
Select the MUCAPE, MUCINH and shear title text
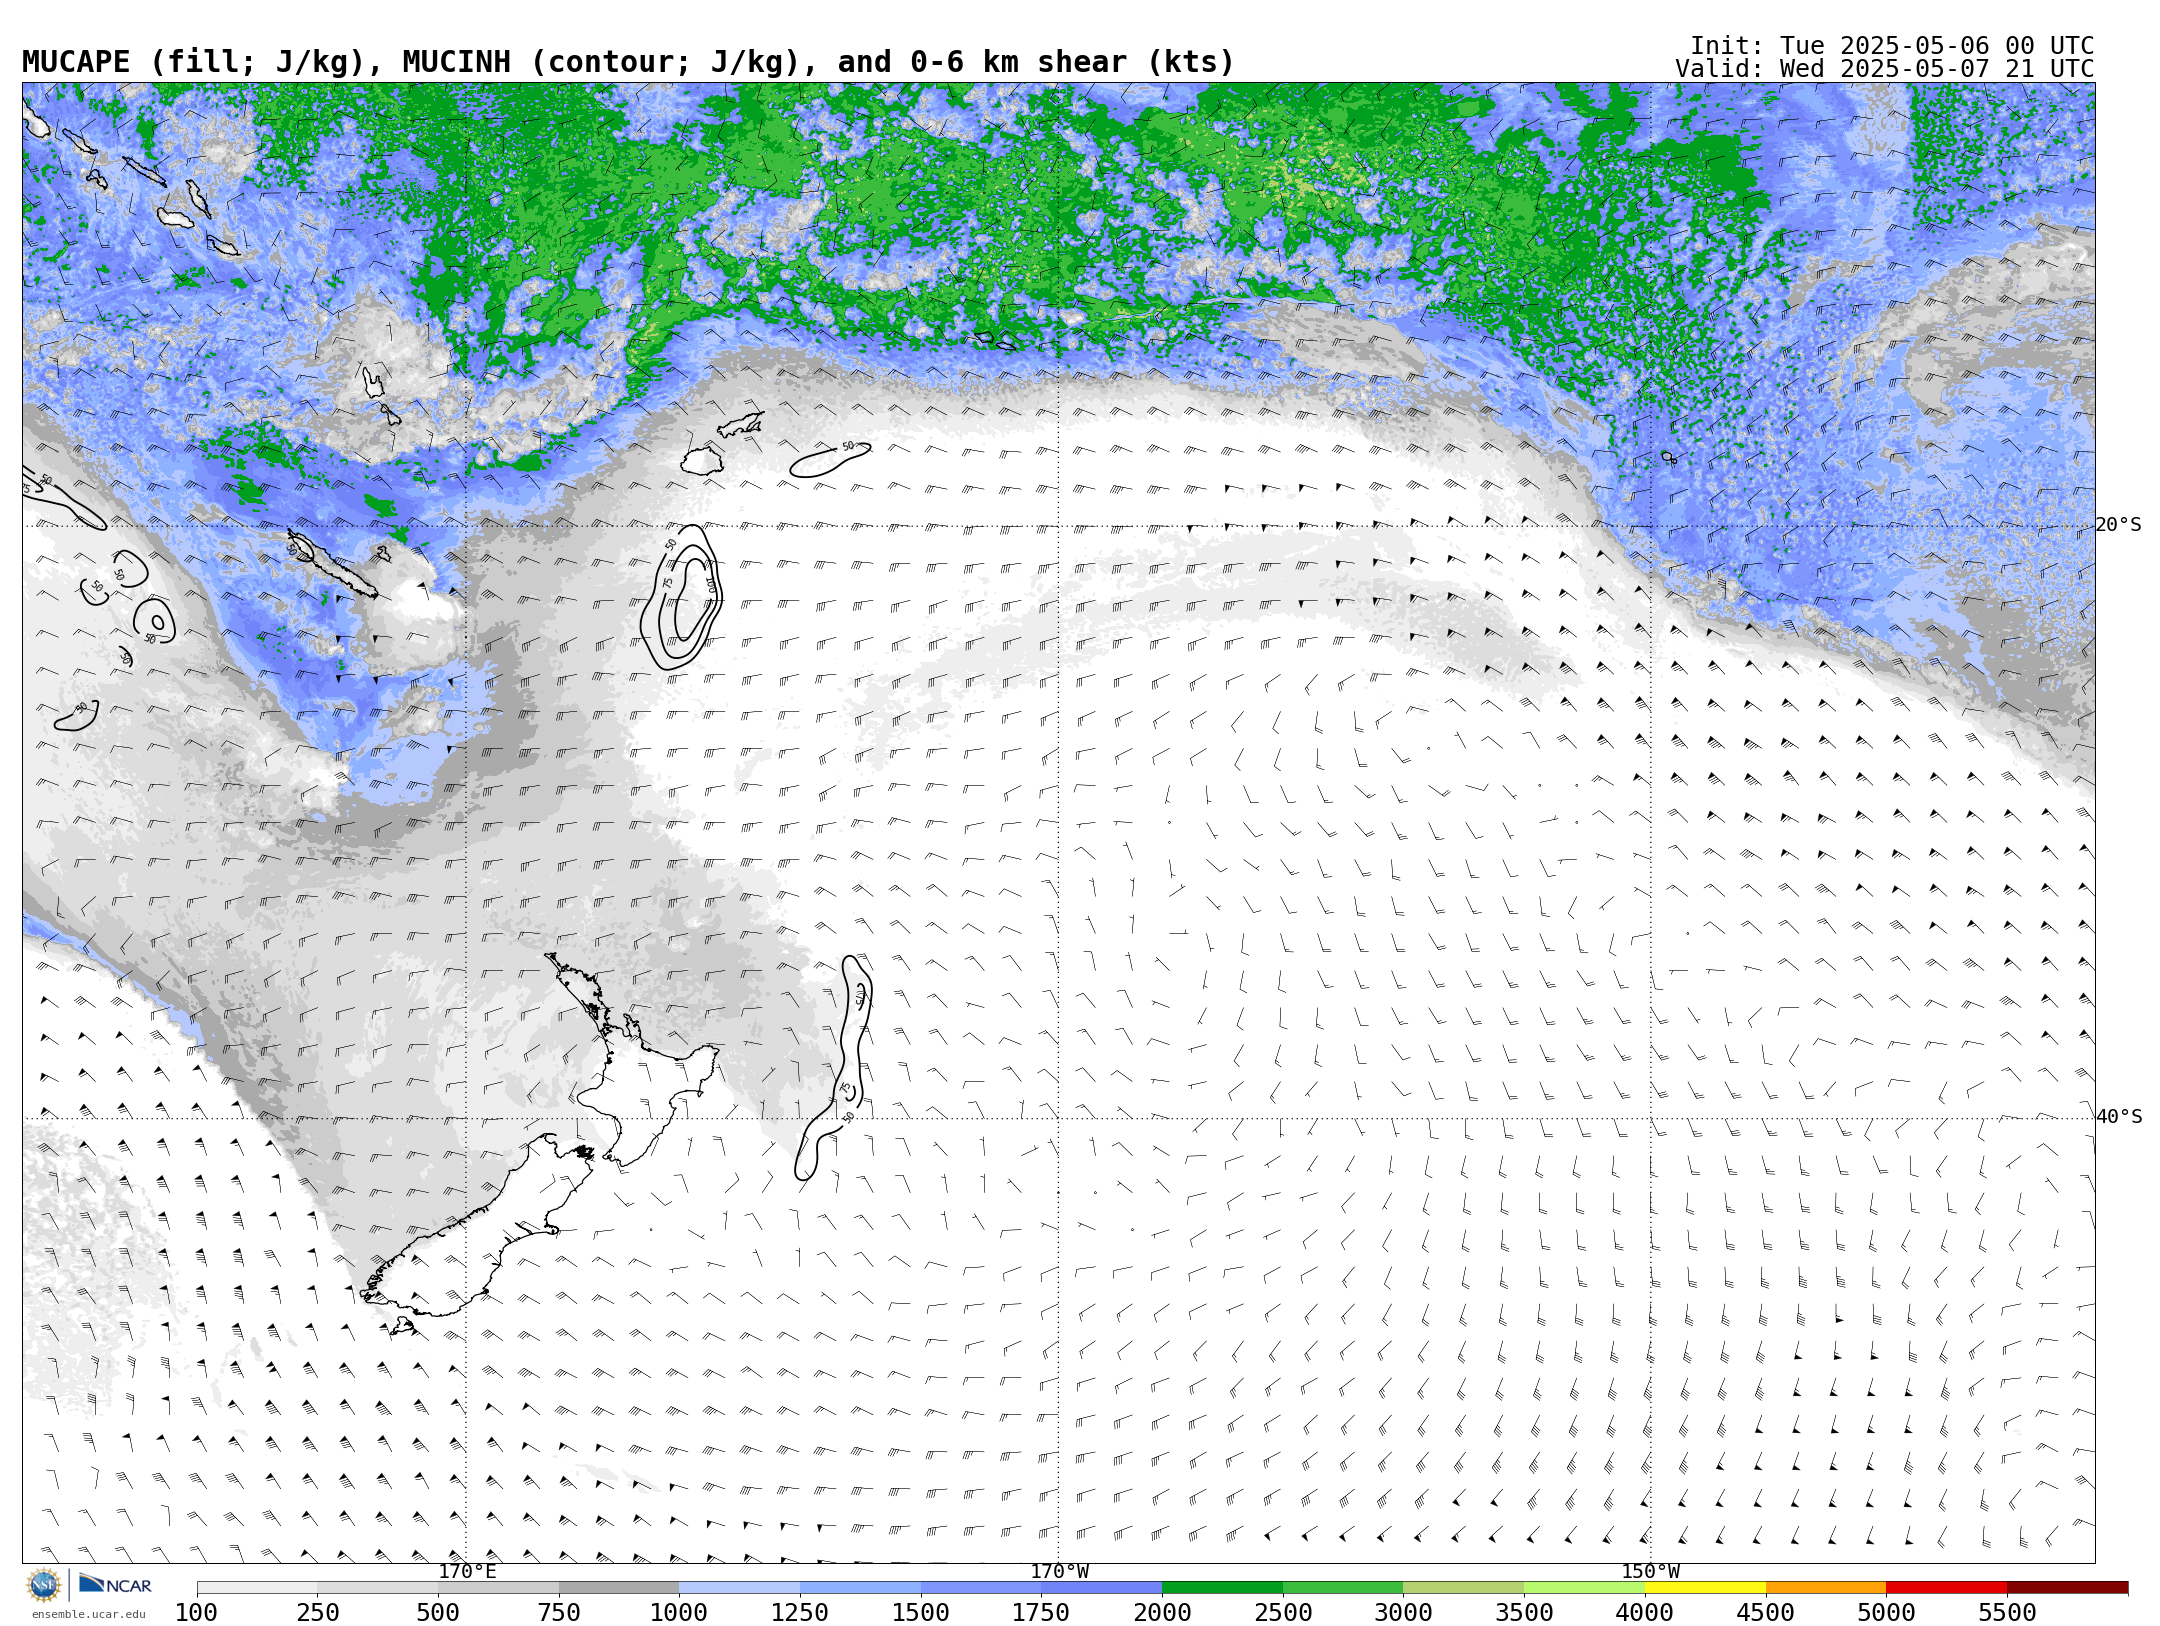[628, 62]
